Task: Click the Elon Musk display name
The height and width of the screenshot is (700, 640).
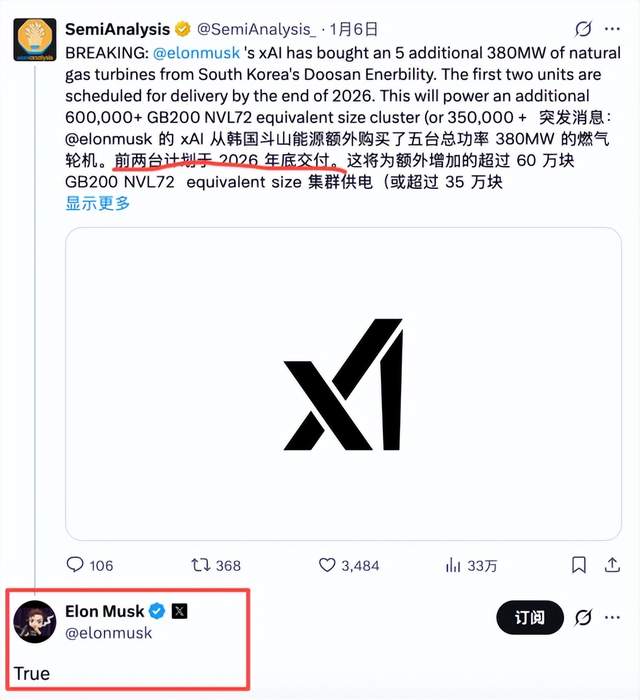Action: (104, 611)
